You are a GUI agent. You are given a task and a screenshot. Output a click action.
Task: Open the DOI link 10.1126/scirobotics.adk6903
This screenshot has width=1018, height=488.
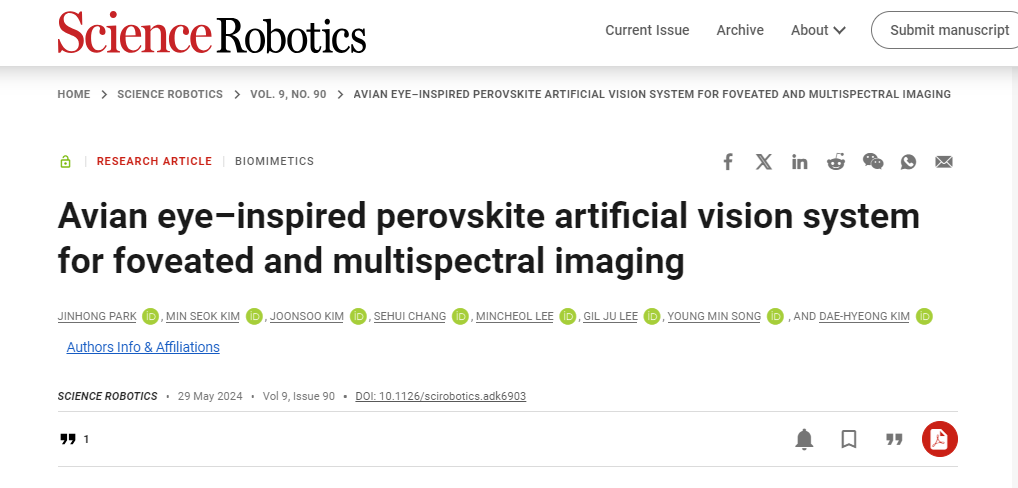441,396
